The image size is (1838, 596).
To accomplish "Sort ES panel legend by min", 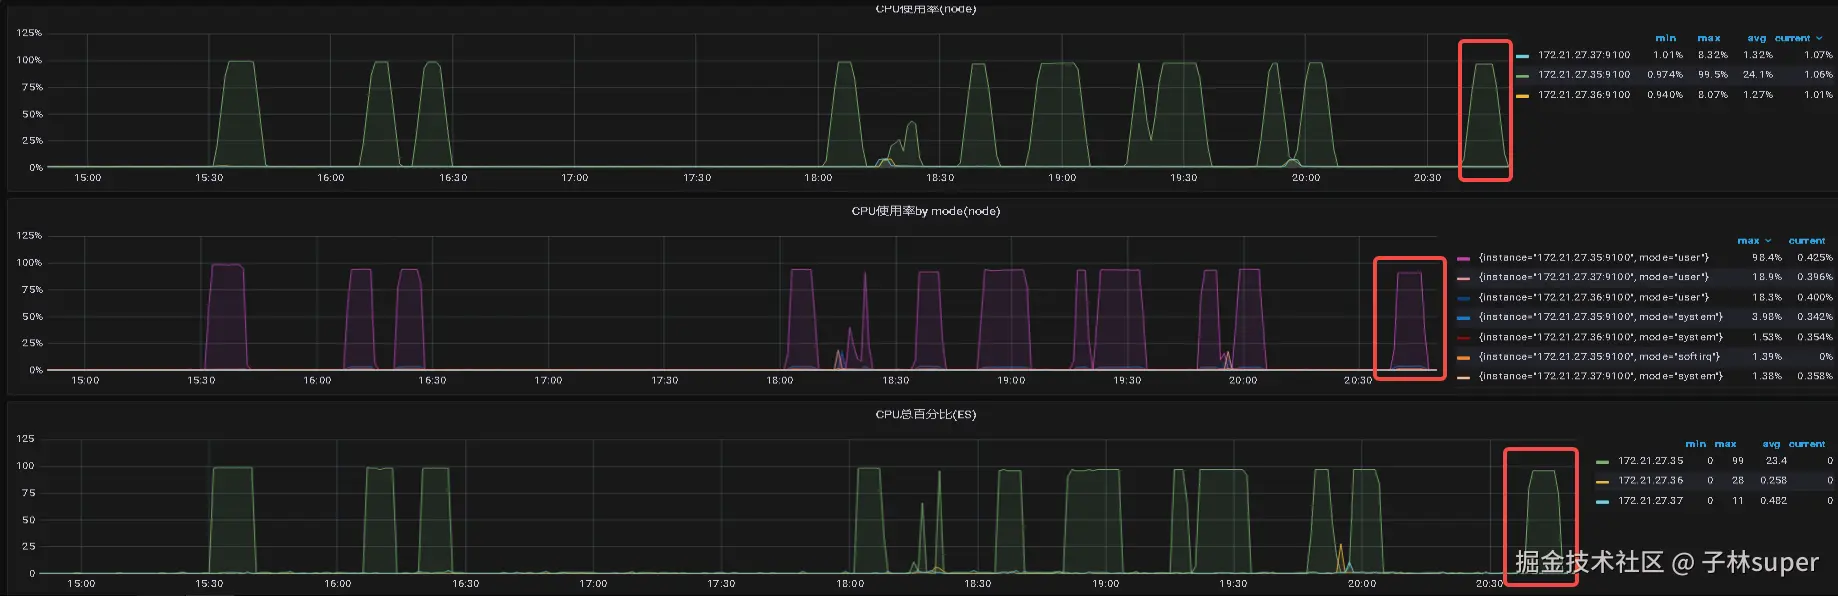I will pyautogui.click(x=1696, y=444).
